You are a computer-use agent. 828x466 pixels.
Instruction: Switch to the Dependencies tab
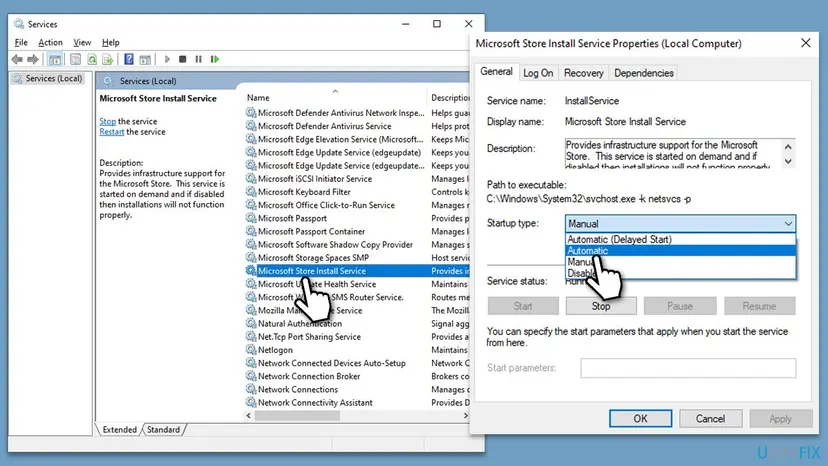[644, 73]
